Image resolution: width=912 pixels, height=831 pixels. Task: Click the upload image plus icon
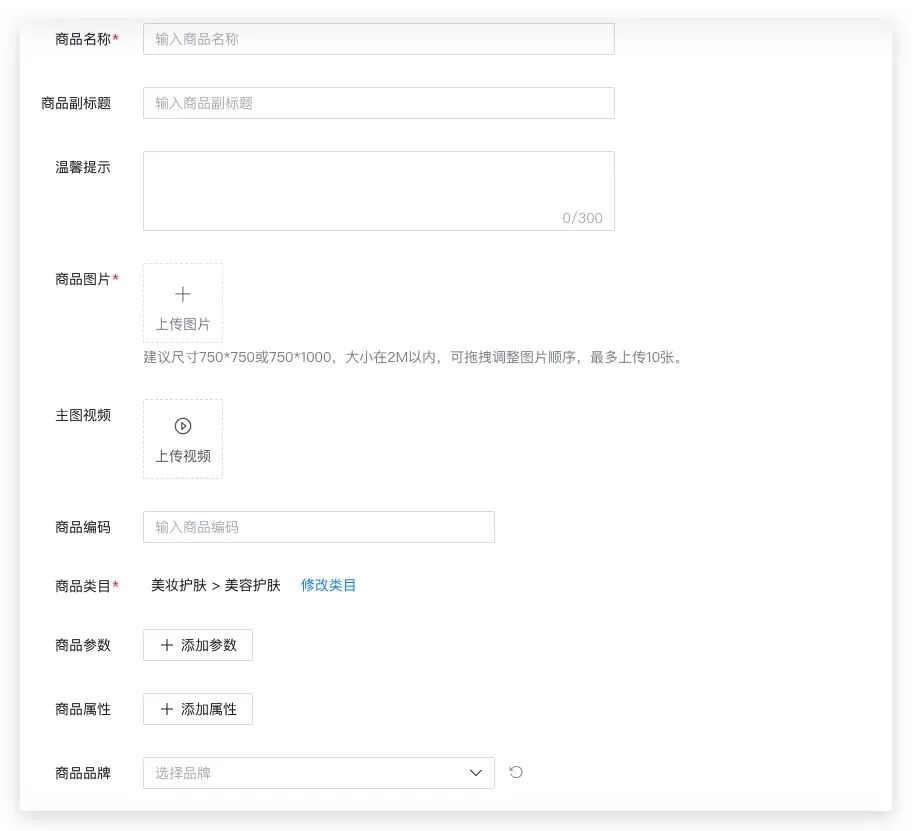pos(183,294)
